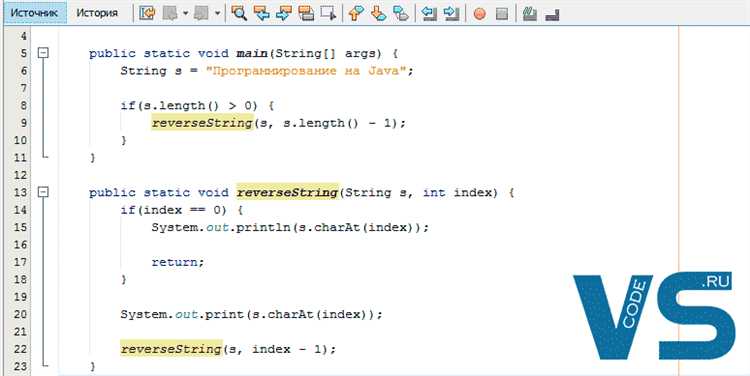750x376 pixels.
Task: Open the Back navigation dropdown arrow
Action: 186,13
